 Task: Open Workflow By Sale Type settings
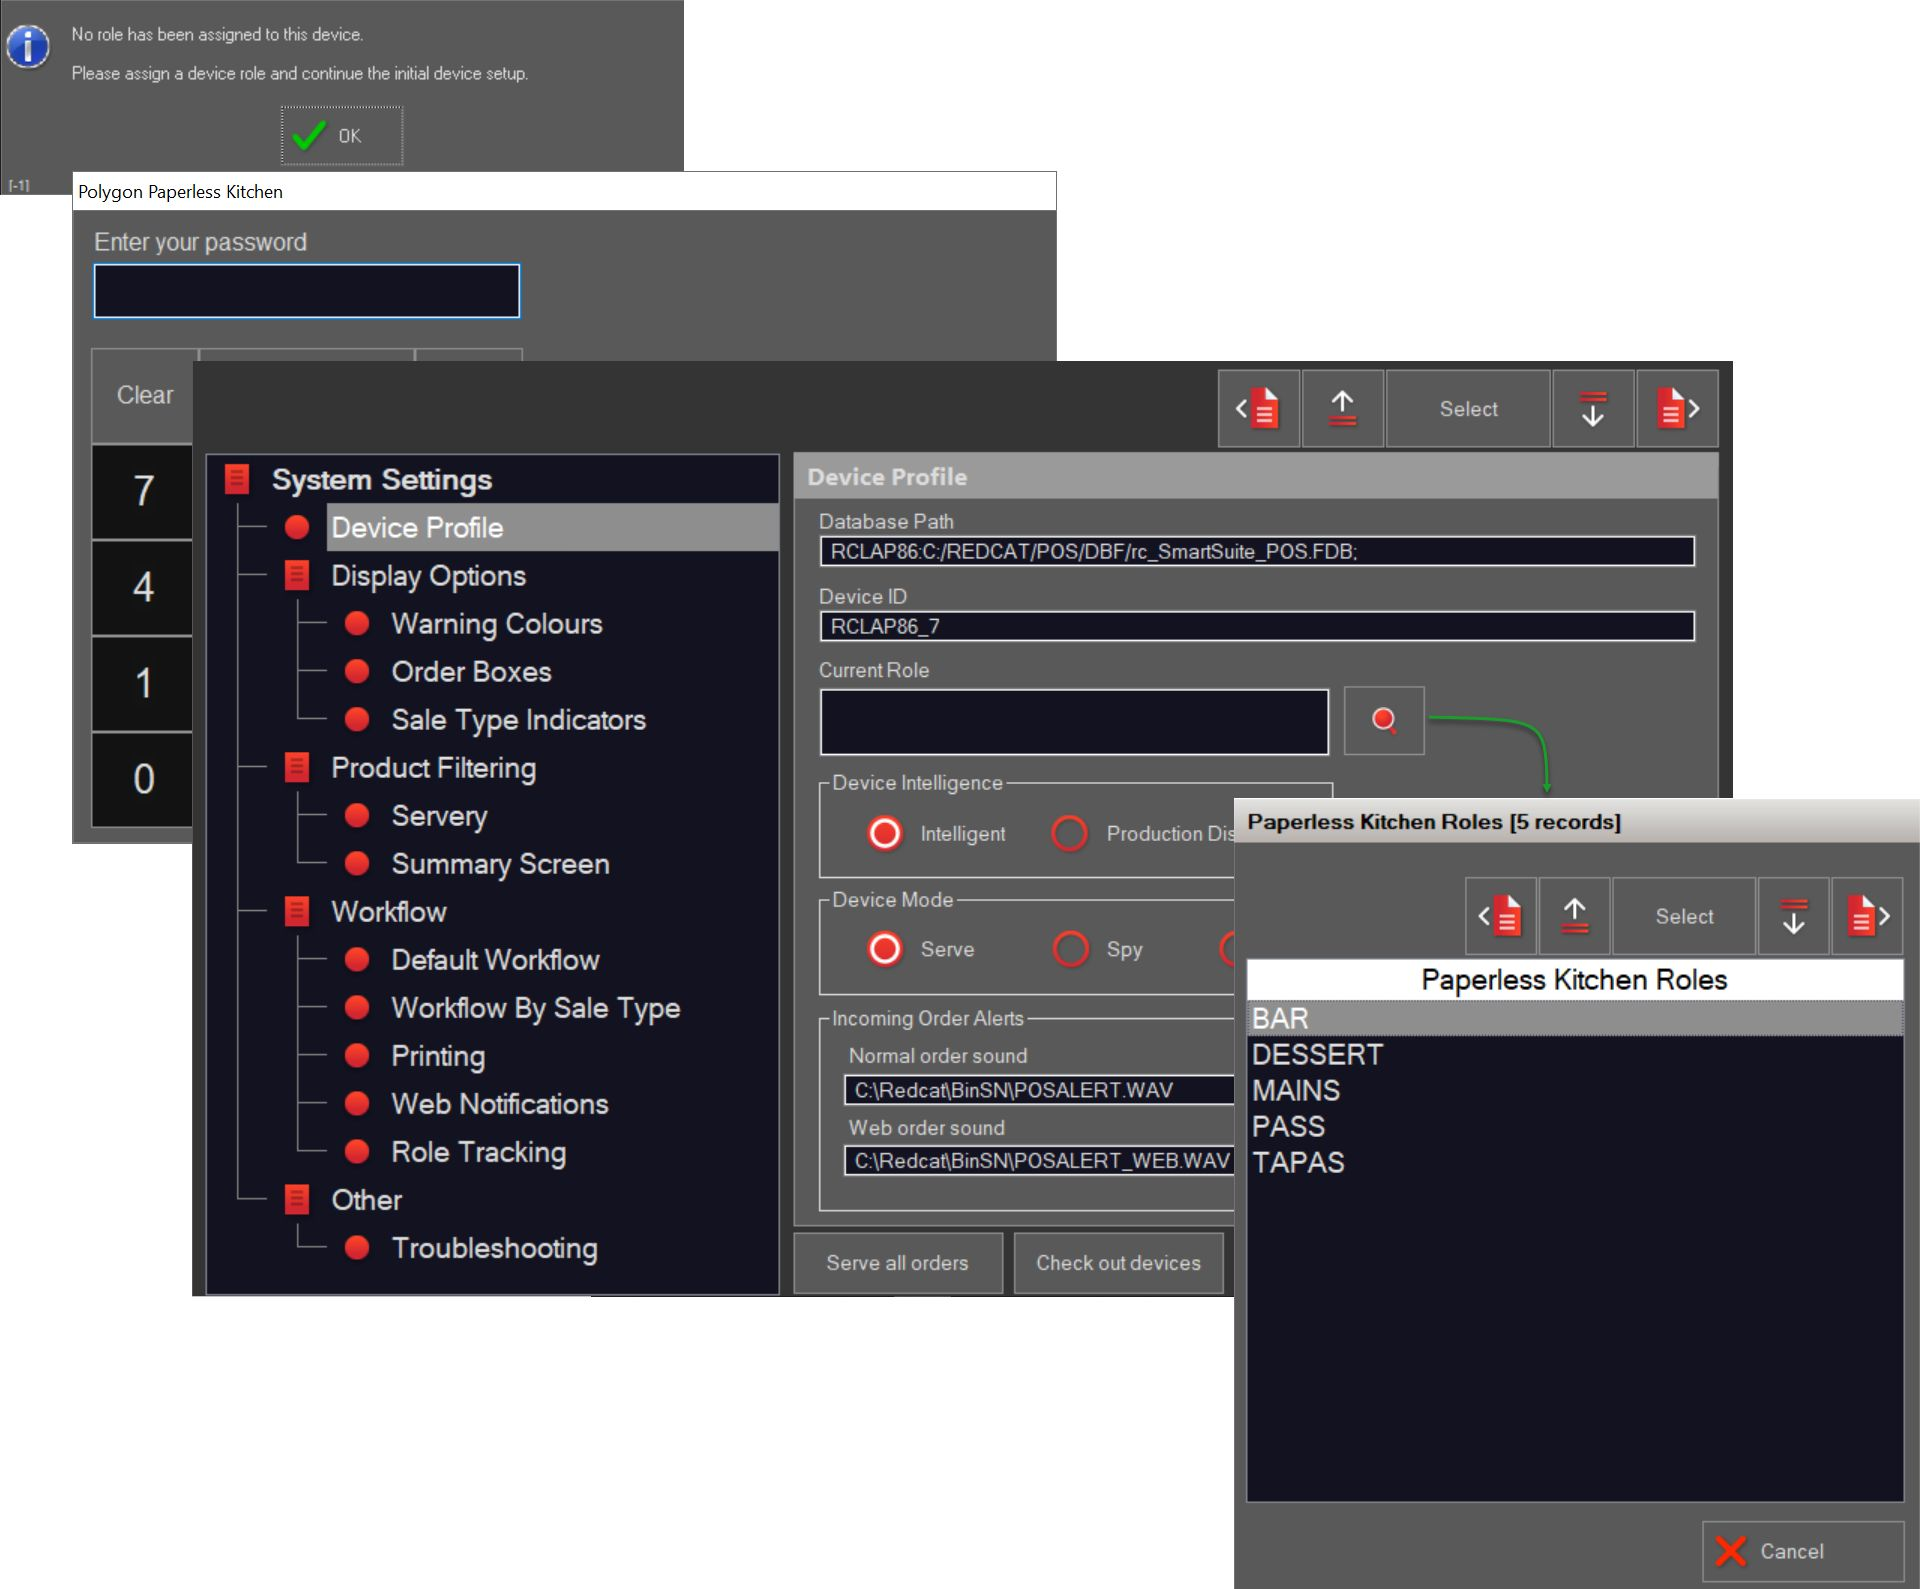tap(535, 1007)
